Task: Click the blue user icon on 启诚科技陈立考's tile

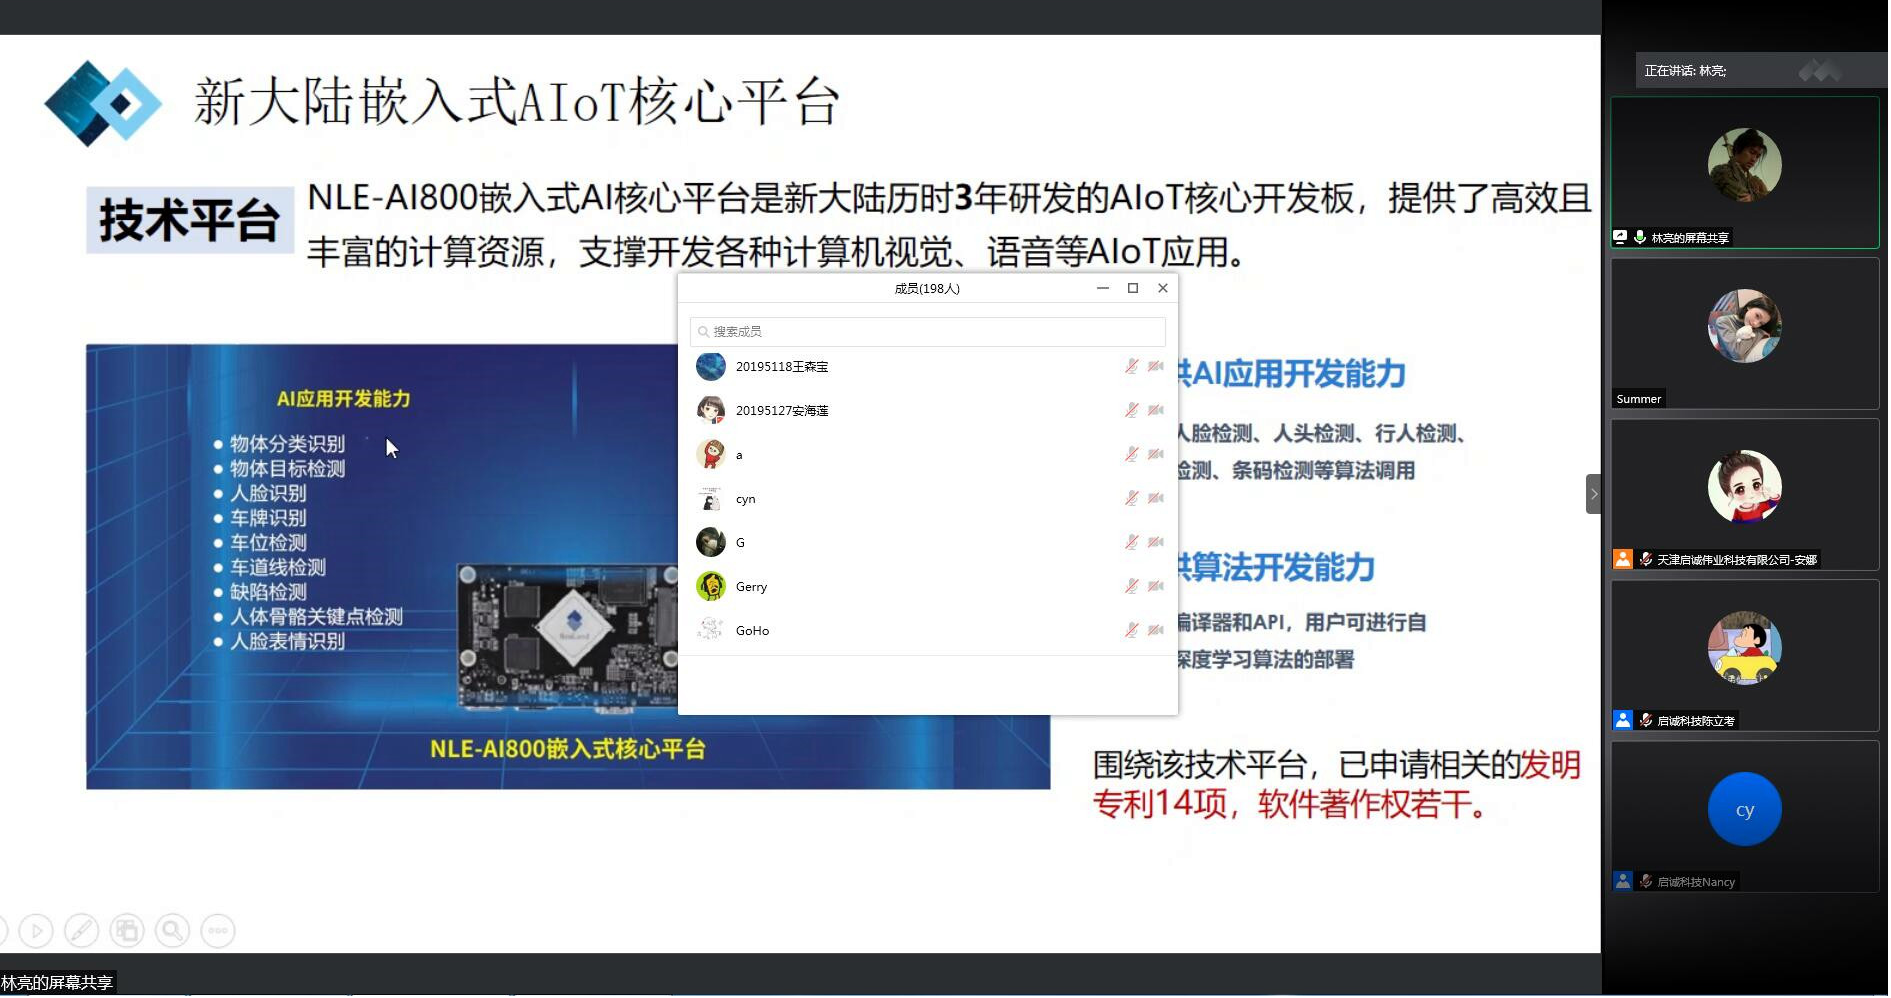Action: [x=1623, y=720]
